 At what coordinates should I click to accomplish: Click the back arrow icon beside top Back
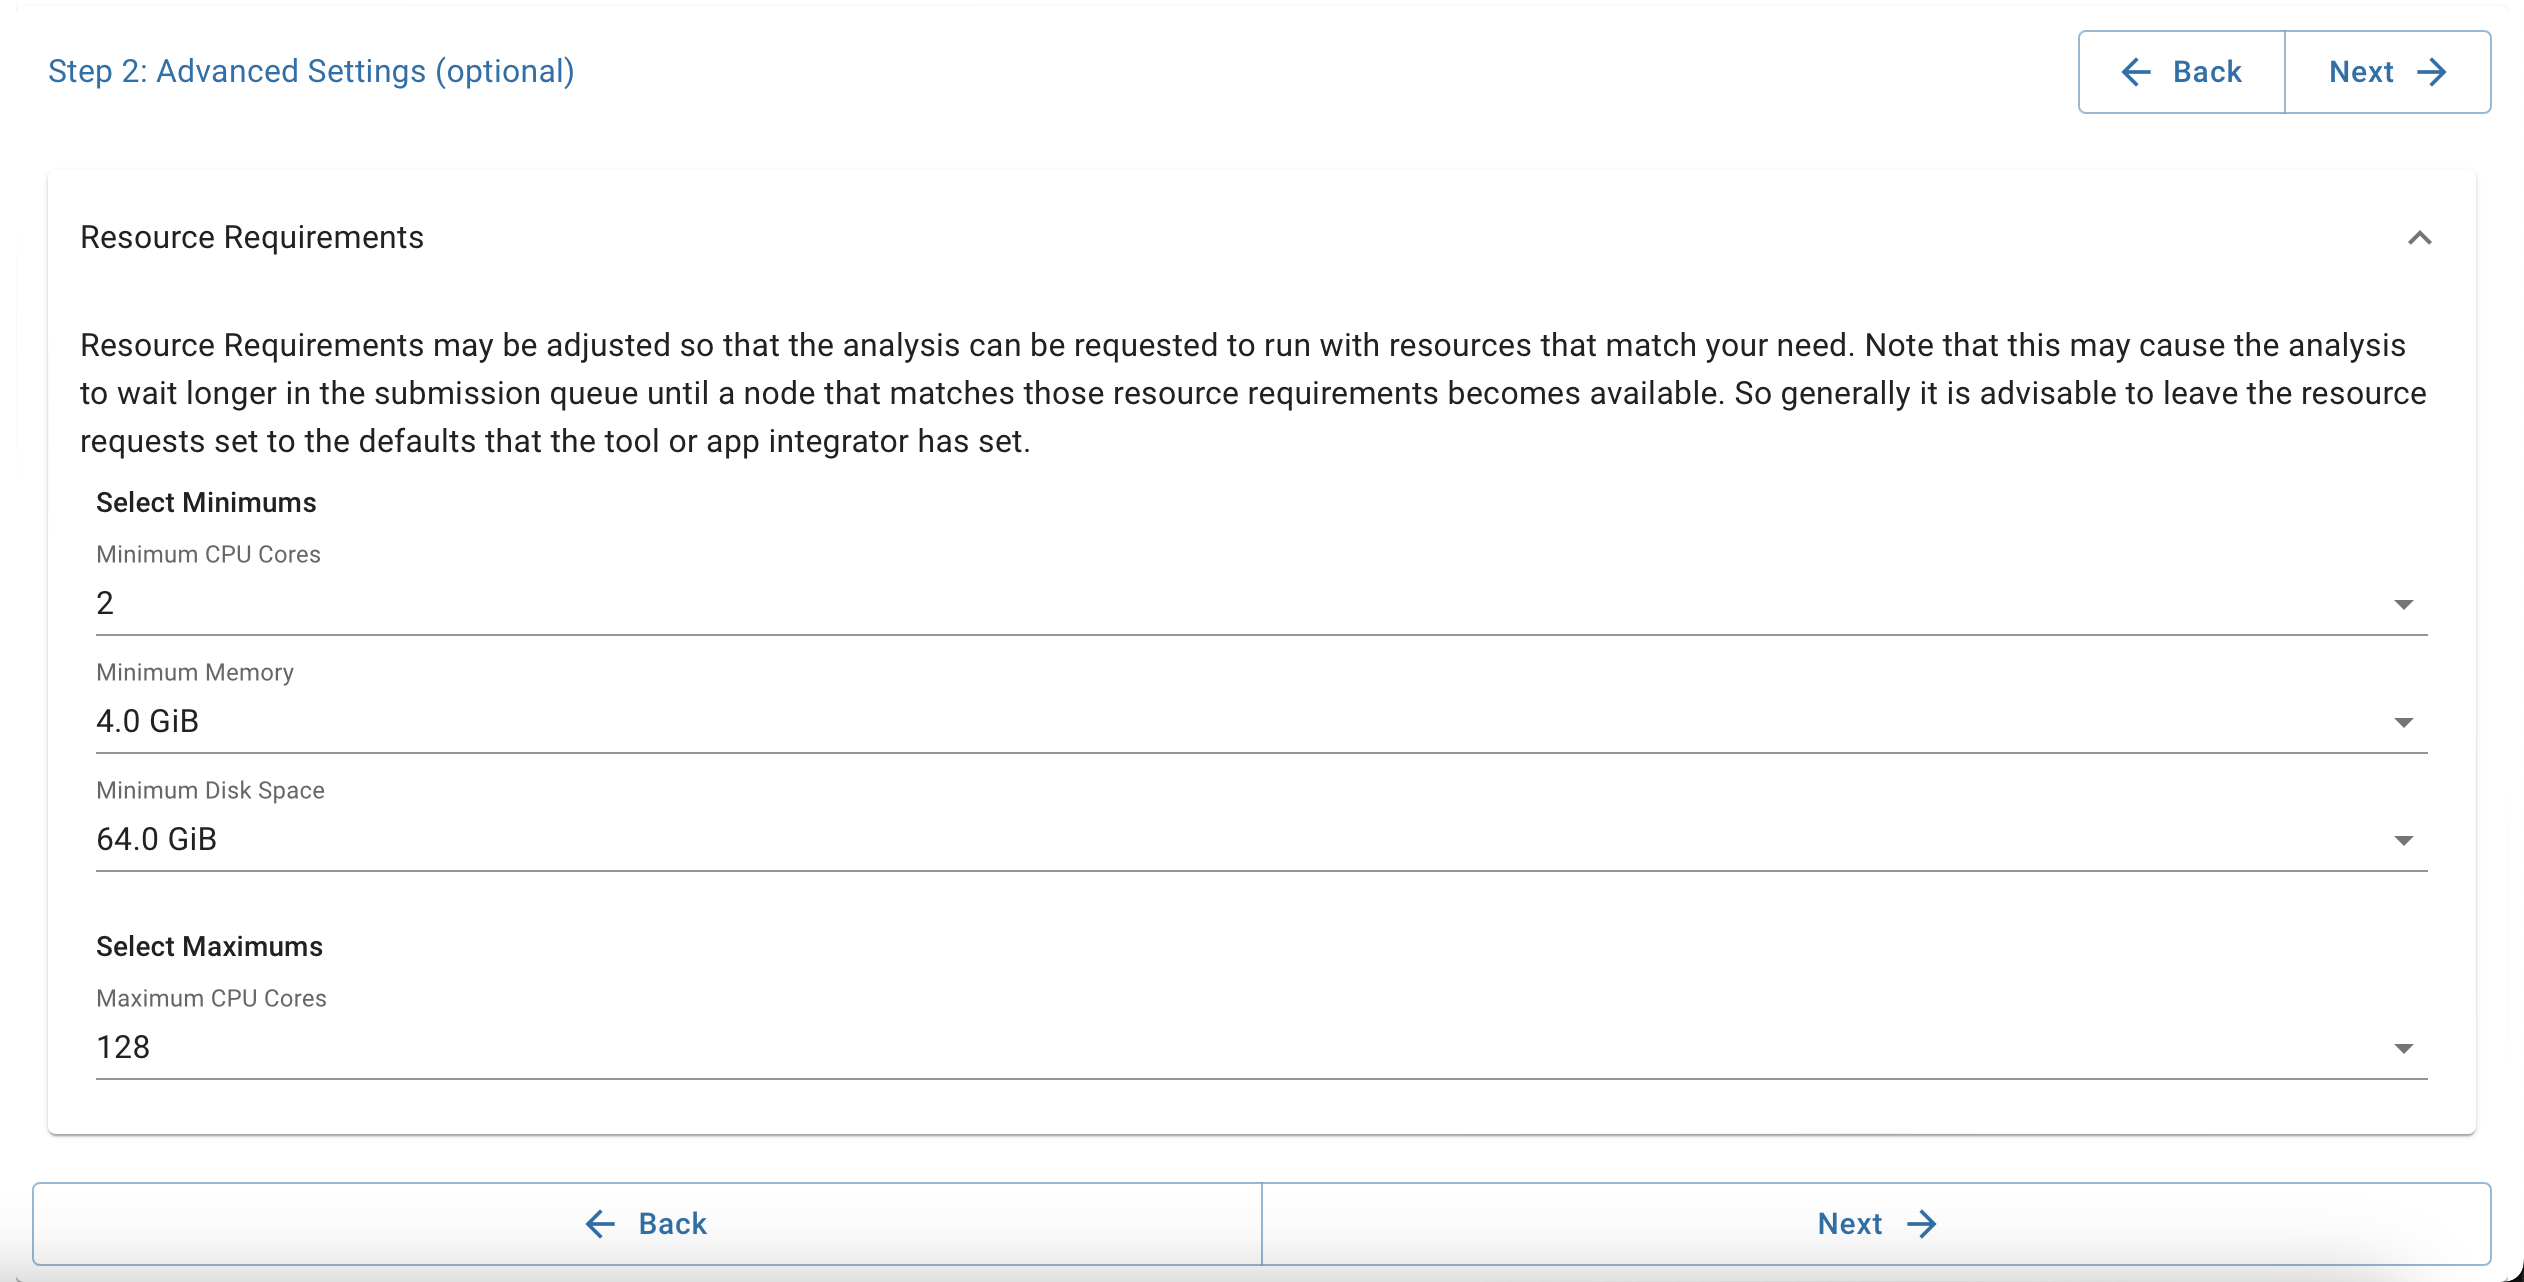pos(2136,71)
